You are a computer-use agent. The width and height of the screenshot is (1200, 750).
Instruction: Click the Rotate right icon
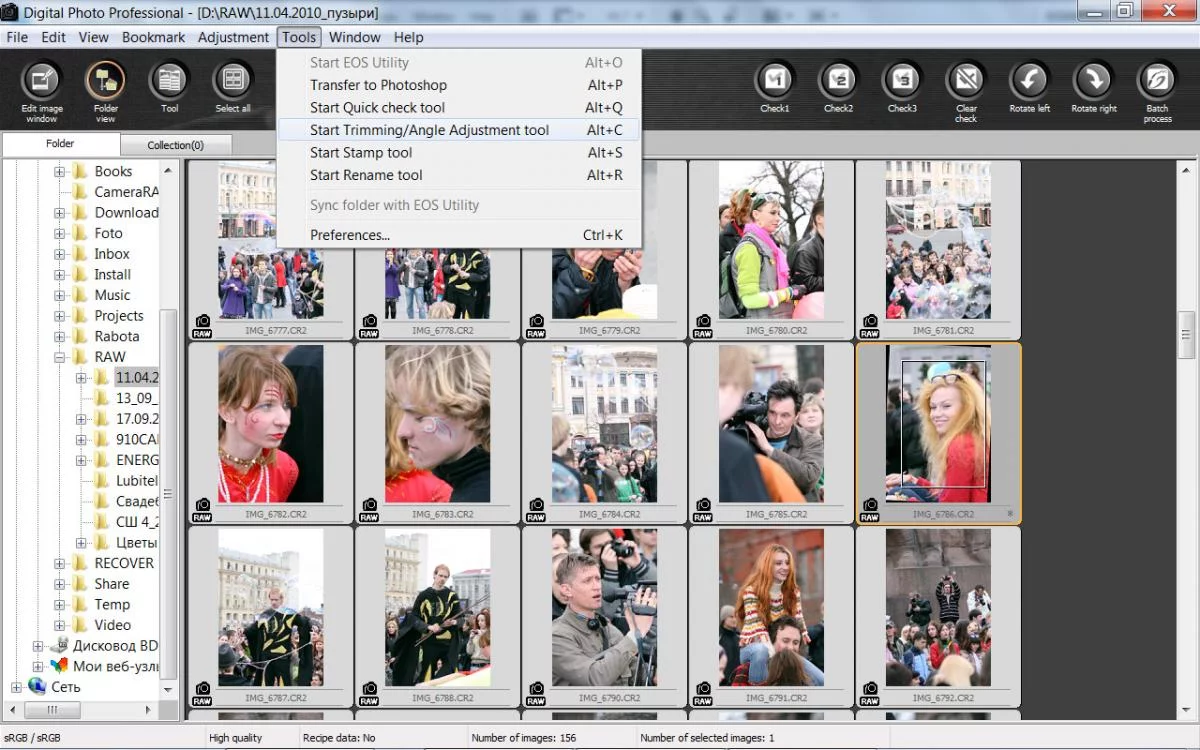(x=1093, y=81)
